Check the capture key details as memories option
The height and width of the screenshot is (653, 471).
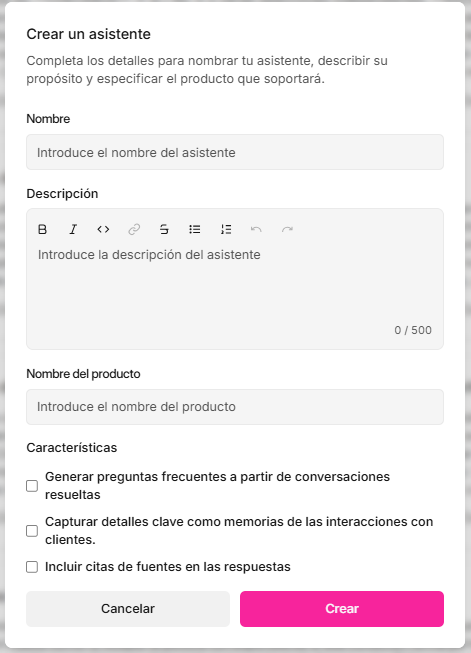click(x=32, y=531)
